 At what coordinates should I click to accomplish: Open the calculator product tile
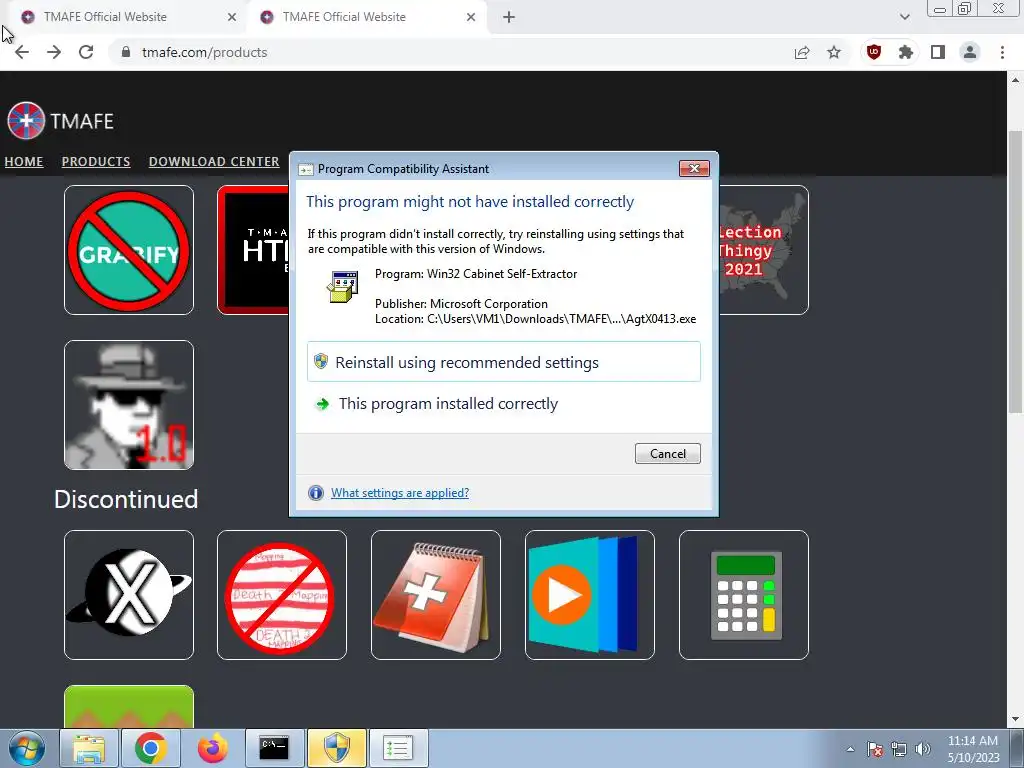(x=744, y=595)
